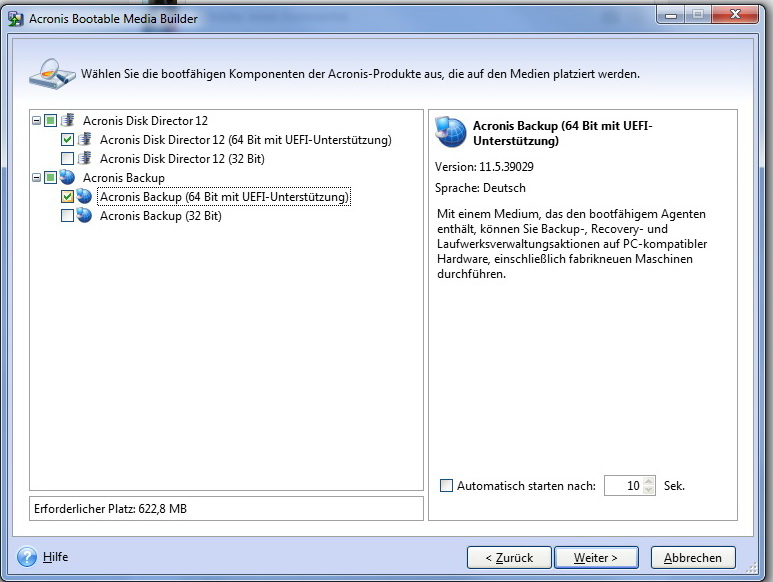Click the Disk Director 12 64 Bit icon
Screen dimensions: 773x582
point(84,139)
